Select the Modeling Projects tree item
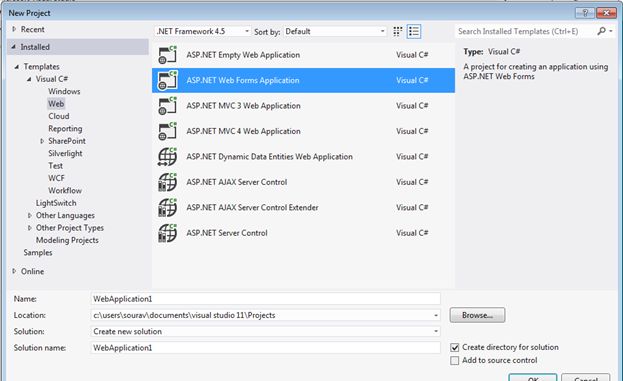 point(67,240)
